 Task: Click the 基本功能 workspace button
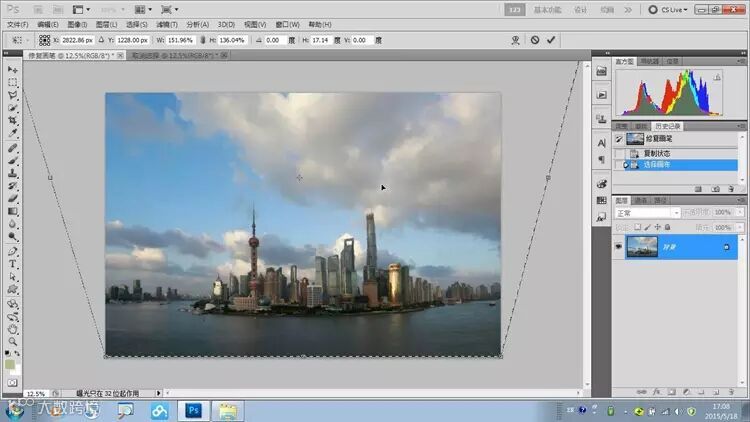point(547,10)
